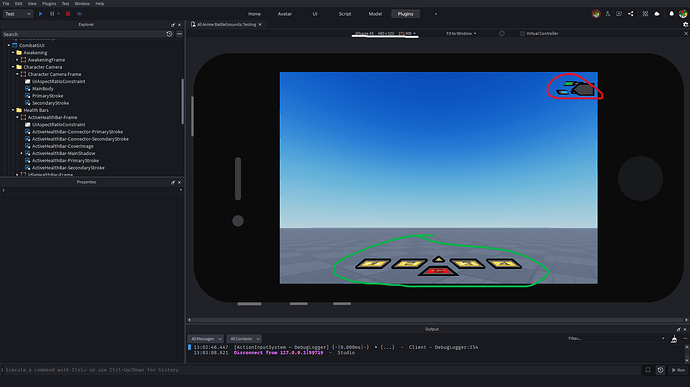Expand the ActiveHealthBar-MainShadow node

(x=22, y=153)
